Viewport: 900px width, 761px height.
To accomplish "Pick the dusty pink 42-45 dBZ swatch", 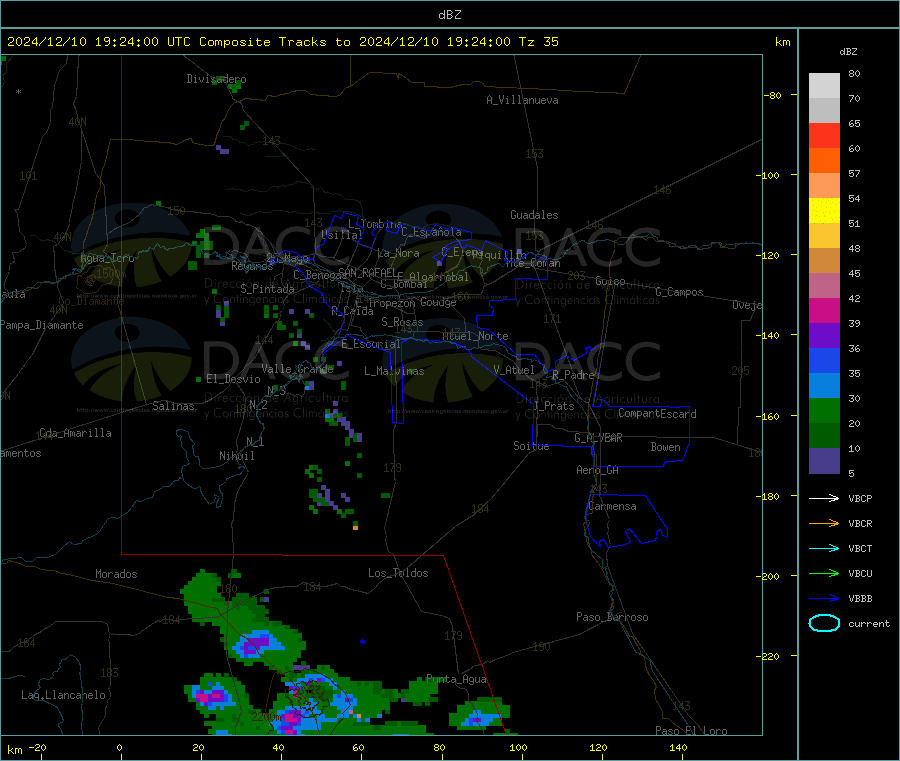I will [824, 286].
